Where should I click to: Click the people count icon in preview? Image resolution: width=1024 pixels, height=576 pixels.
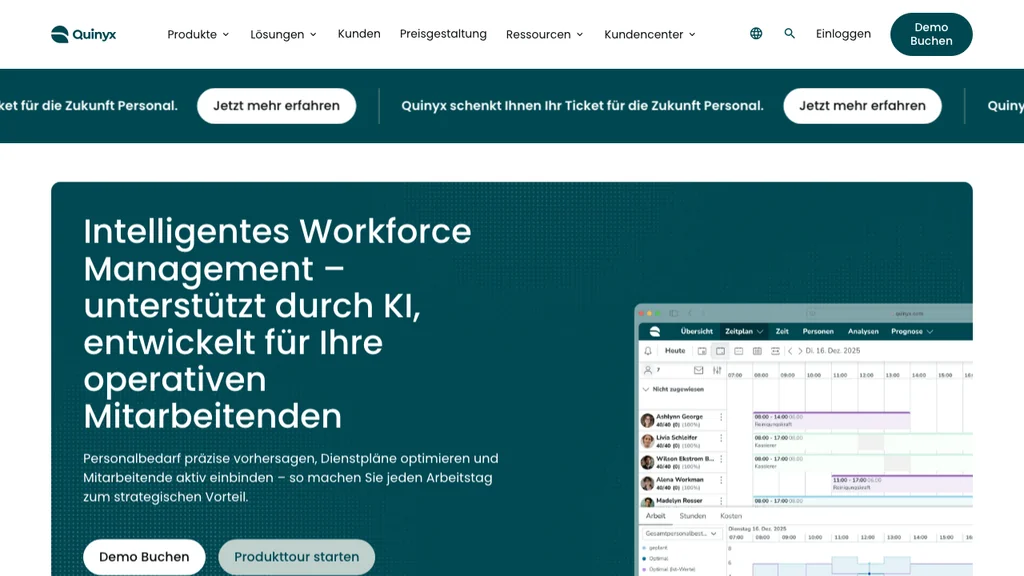click(x=648, y=370)
